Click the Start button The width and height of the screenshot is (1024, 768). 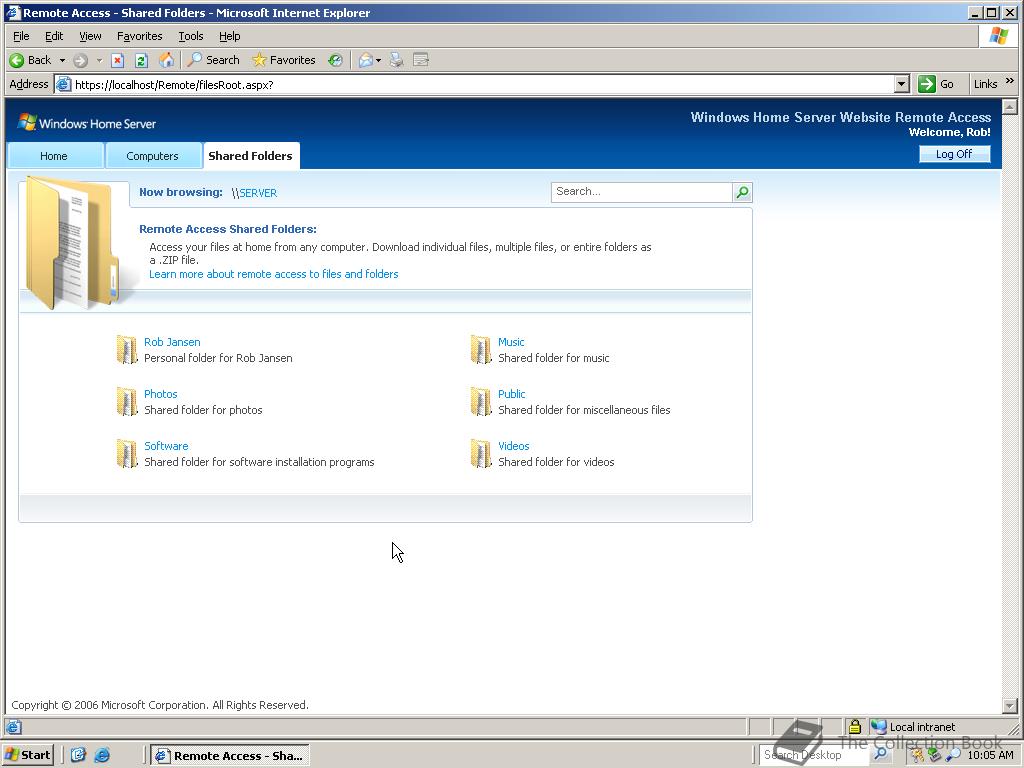coord(27,755)
